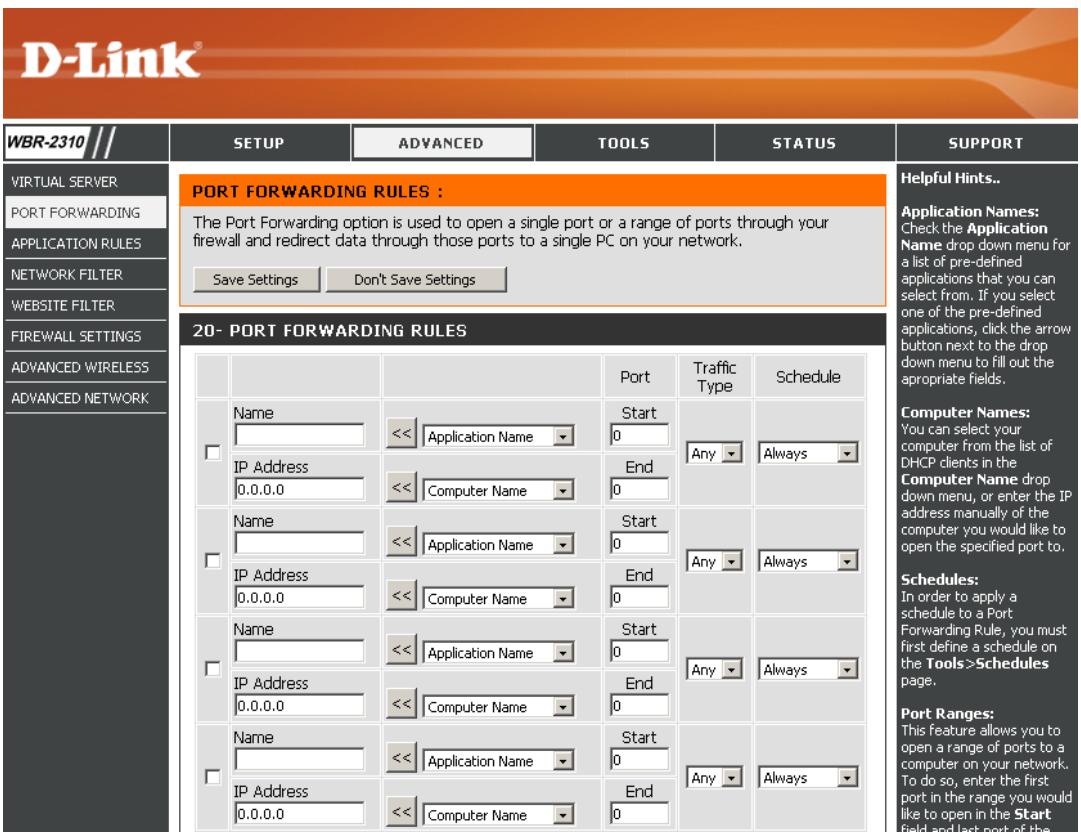This screenshot has width=1081, height=835.
Task: Click the << button beside fourth rule's Computer Name
Action: (x=401, y=812)
